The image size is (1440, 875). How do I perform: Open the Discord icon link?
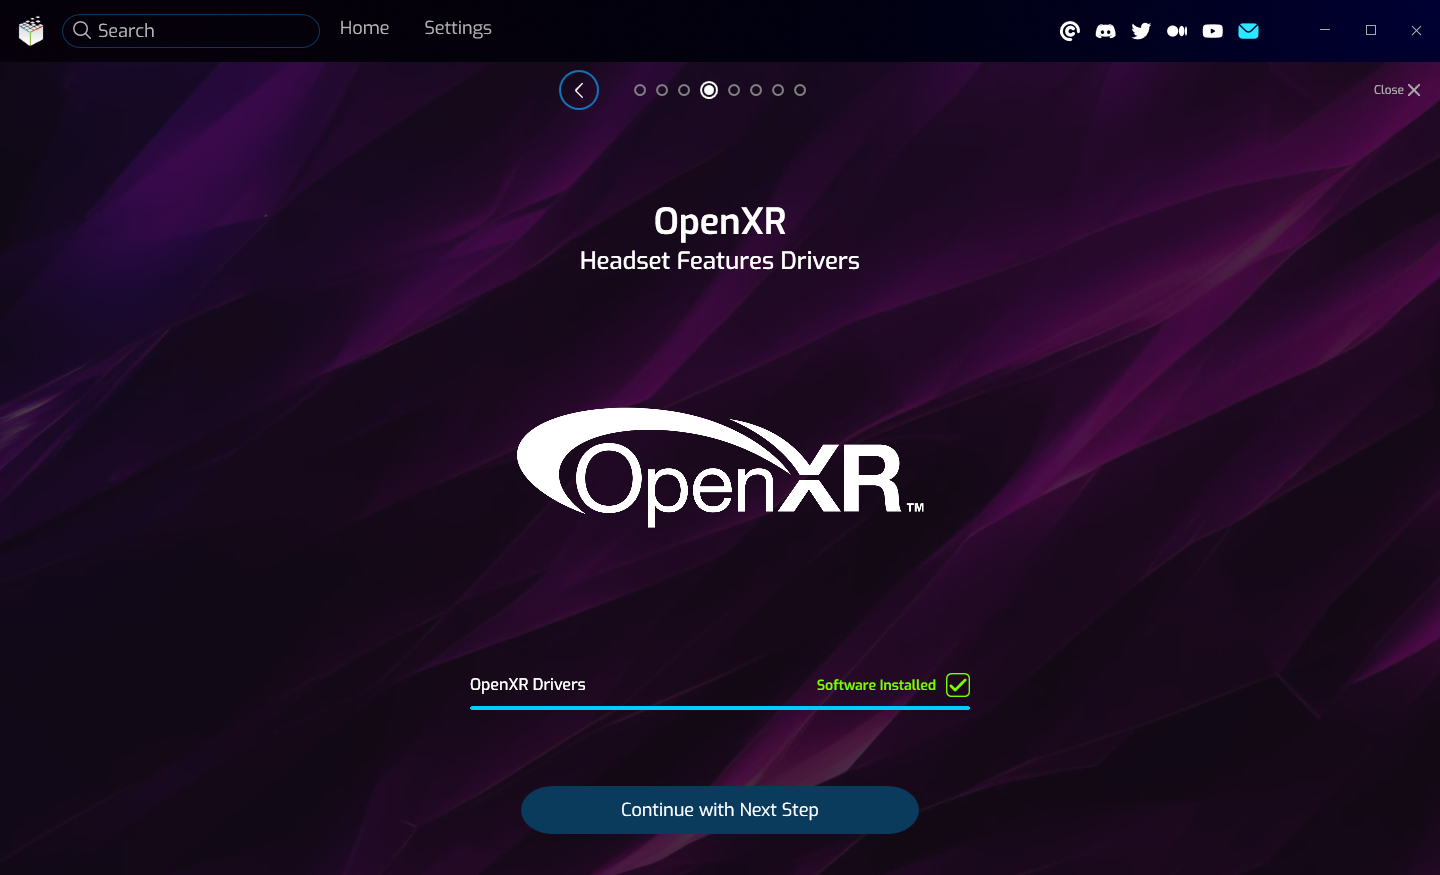1105,31
